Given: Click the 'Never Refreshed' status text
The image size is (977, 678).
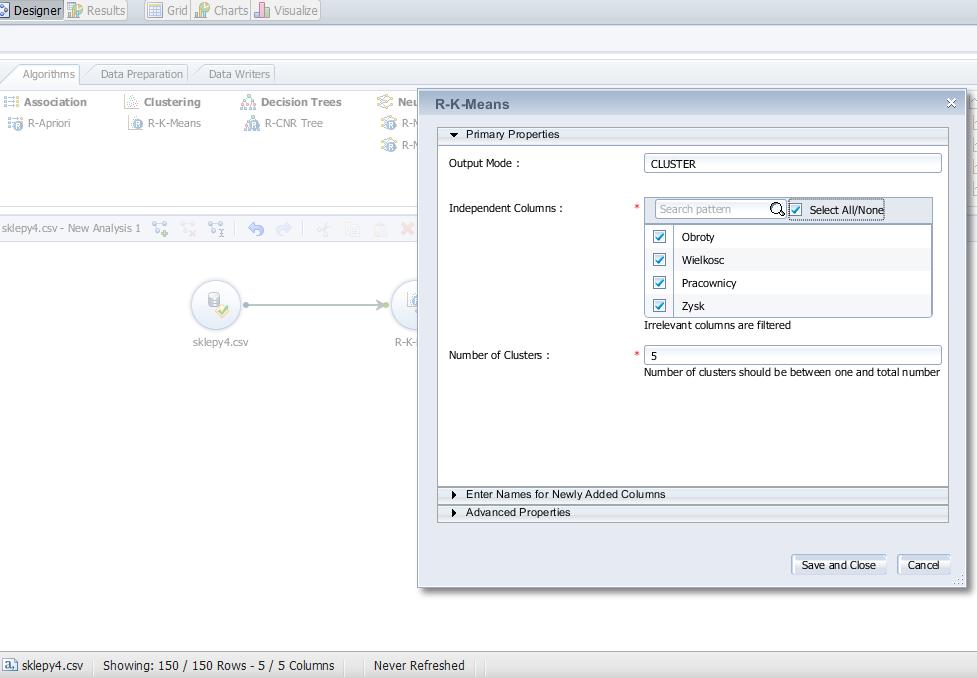Looking at the screenshot, I should click(x=419, y=666).
